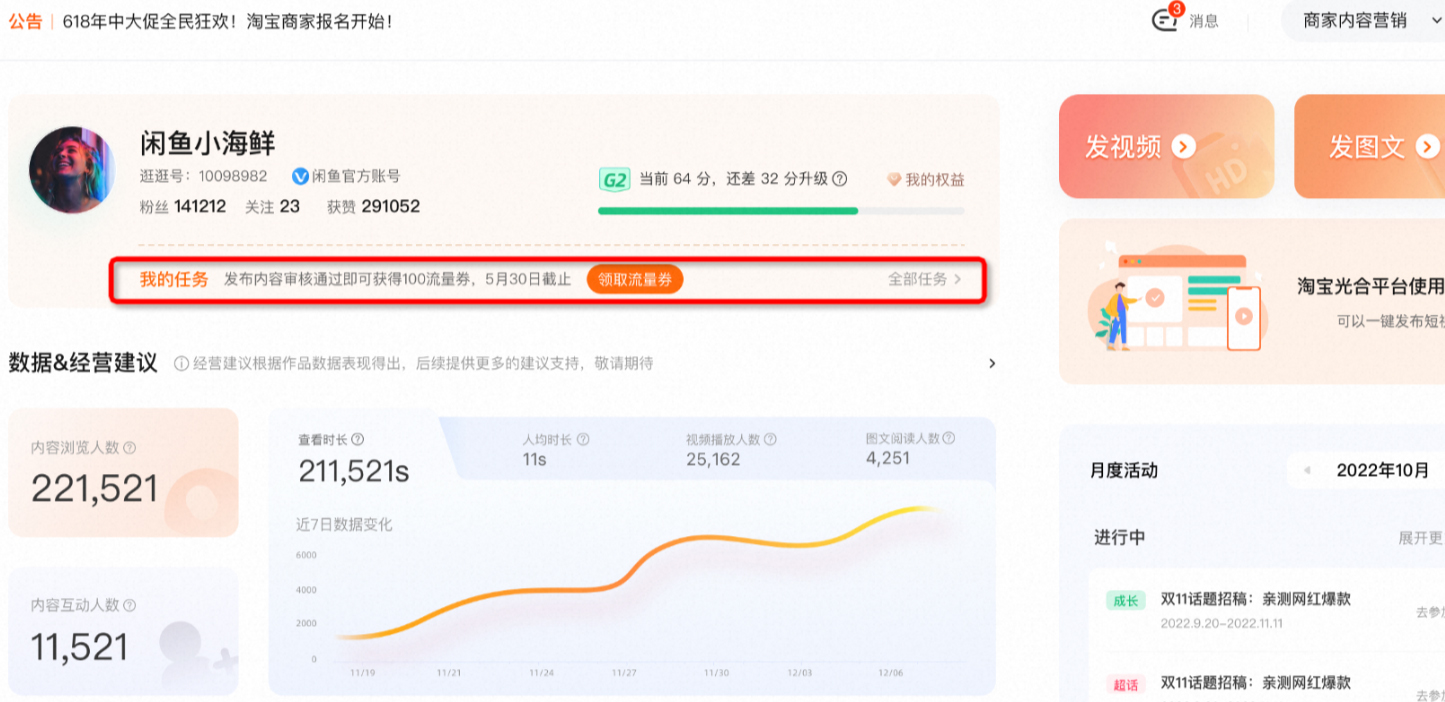Open the 消息 message notifications icon
1445x702 pixels.
[x=1166, y=21]
